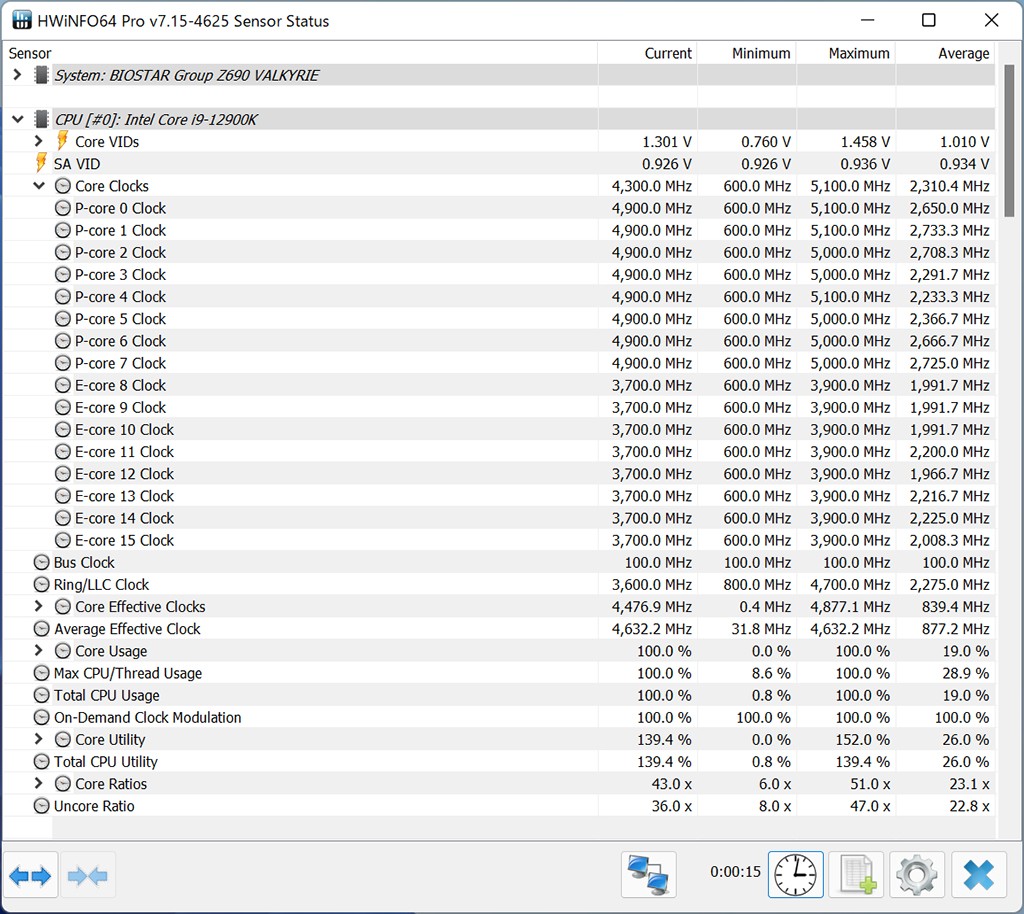Image resolution: width=1024 pixels, height=914 pixels.
Task: Open the network remote monitoring icon
Action: click(648, 876)
